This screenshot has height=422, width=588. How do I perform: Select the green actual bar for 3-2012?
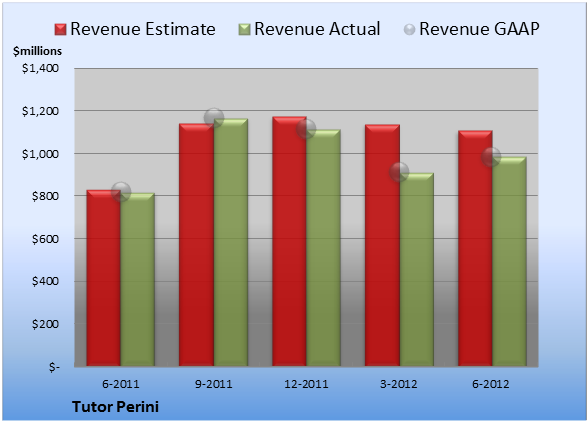point(416,269)
